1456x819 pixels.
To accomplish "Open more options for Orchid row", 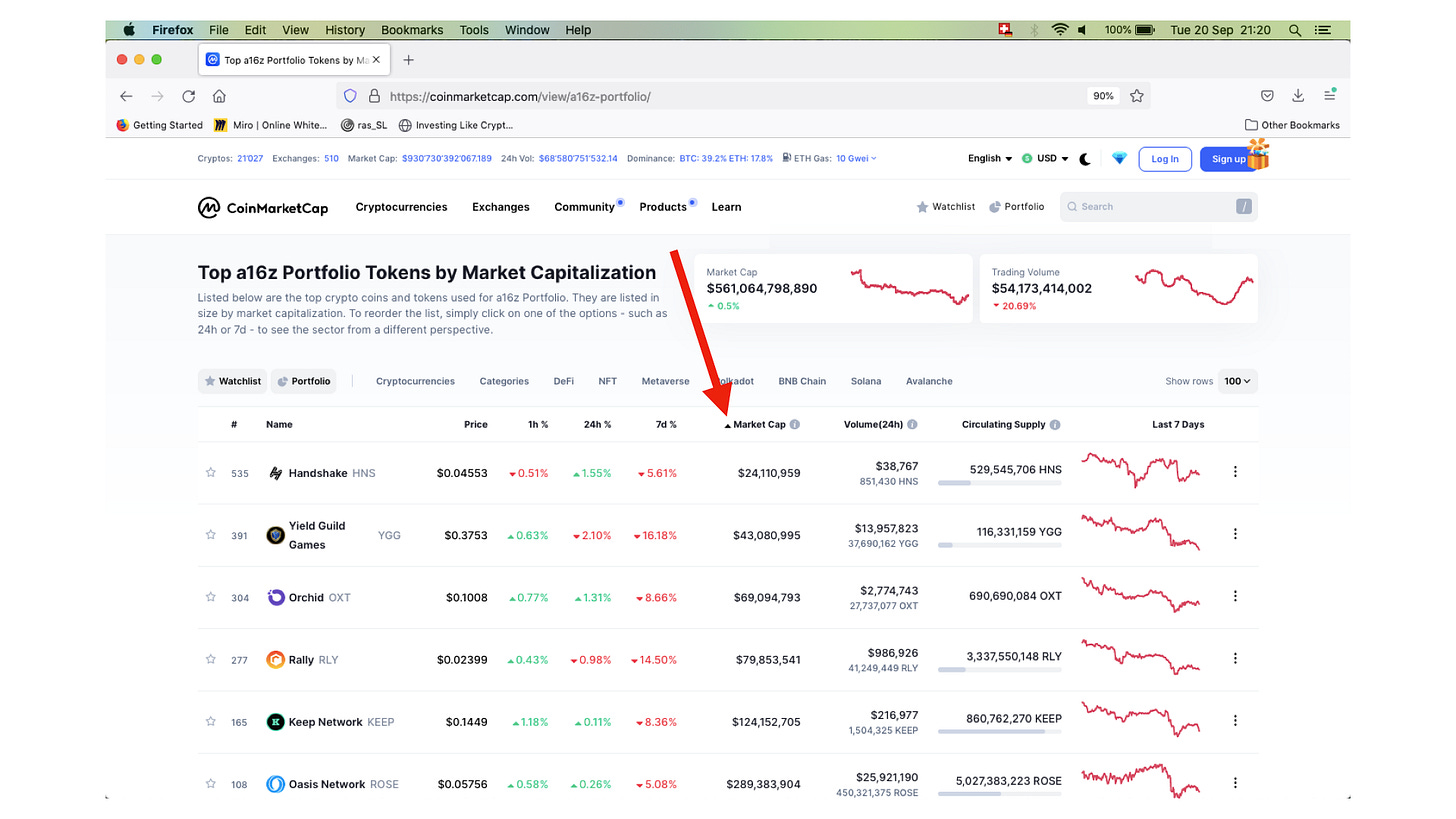I will click(x=1235, y=596).
